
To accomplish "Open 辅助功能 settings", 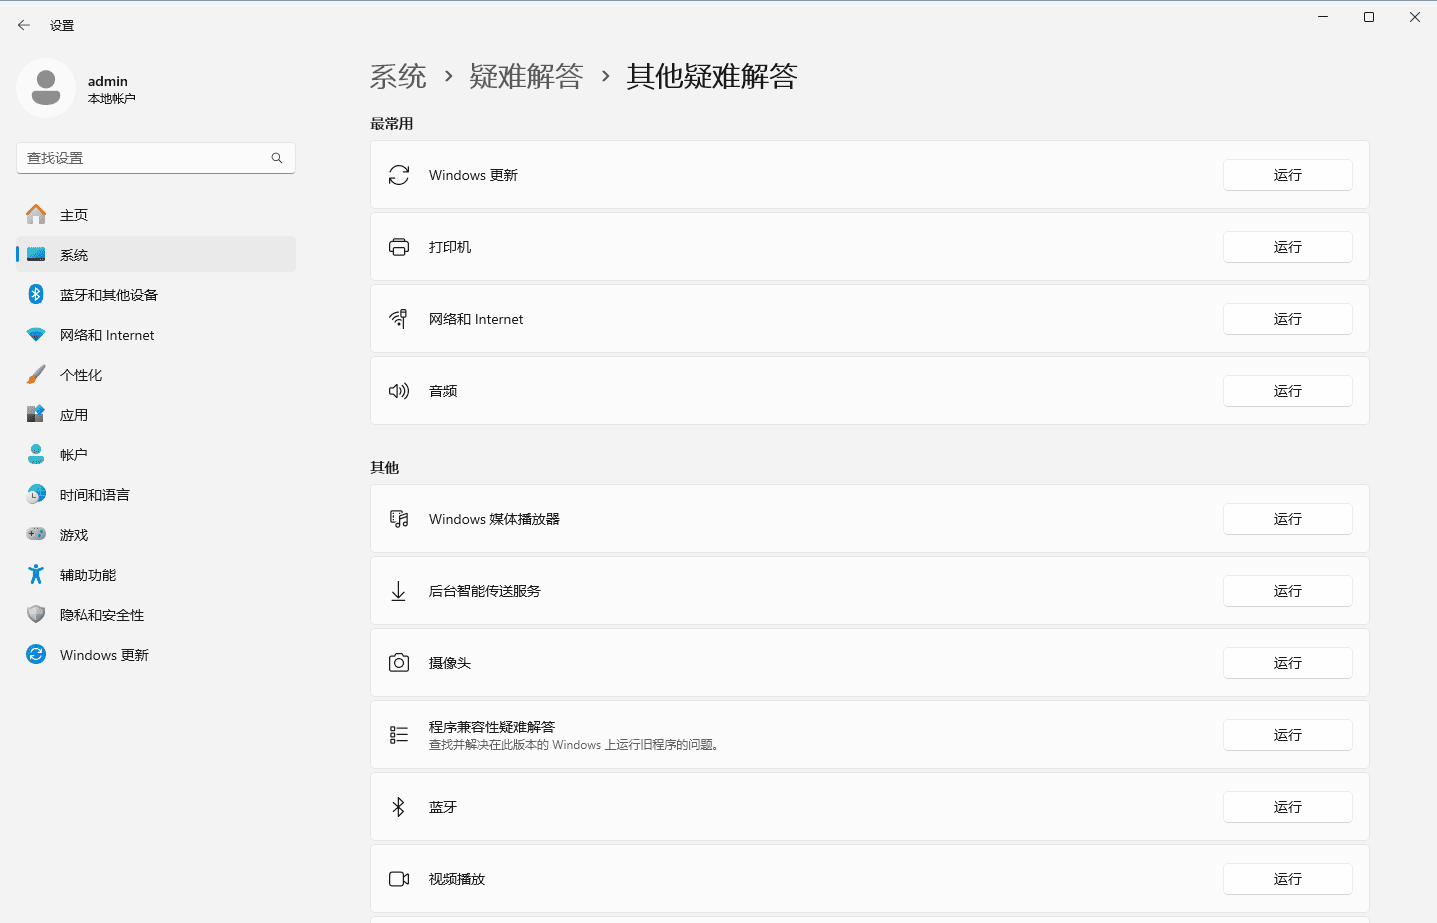I will coord(156,574).
